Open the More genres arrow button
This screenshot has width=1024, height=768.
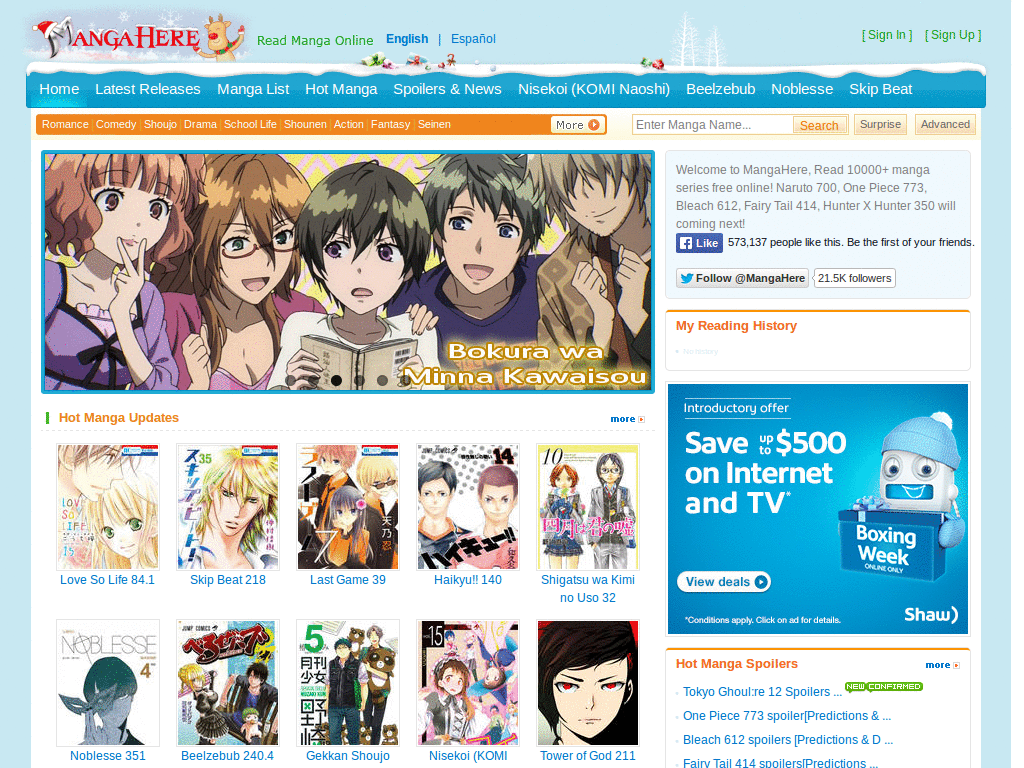coord(578,125)
